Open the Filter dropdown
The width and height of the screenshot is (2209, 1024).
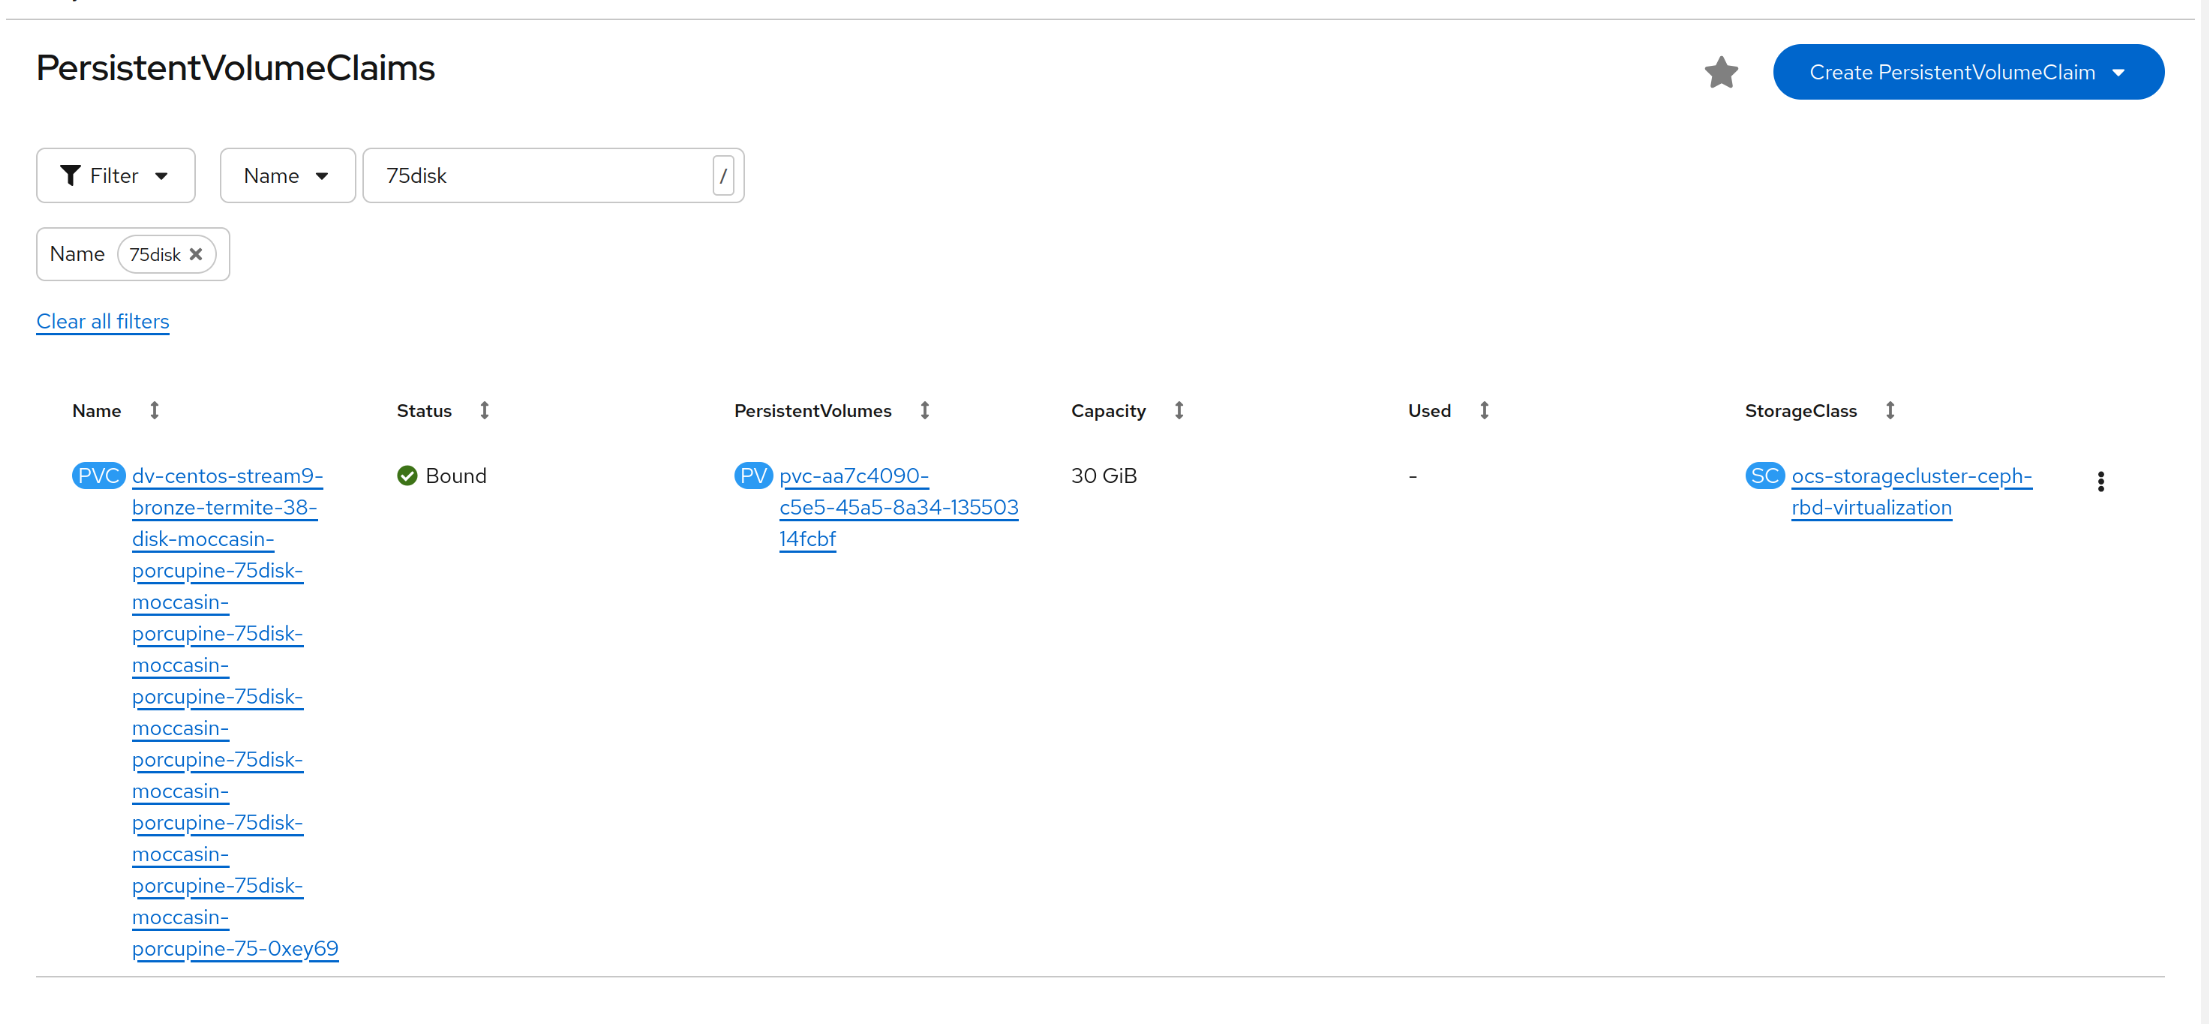tap(116, 176)
